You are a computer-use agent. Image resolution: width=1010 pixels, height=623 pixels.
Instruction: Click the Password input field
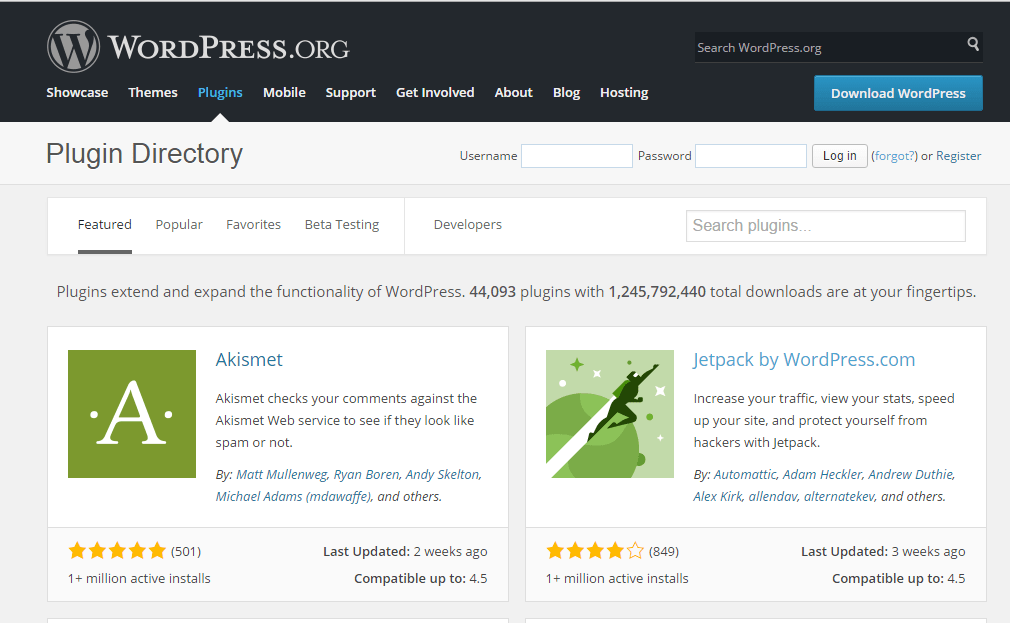click(750, 156)
